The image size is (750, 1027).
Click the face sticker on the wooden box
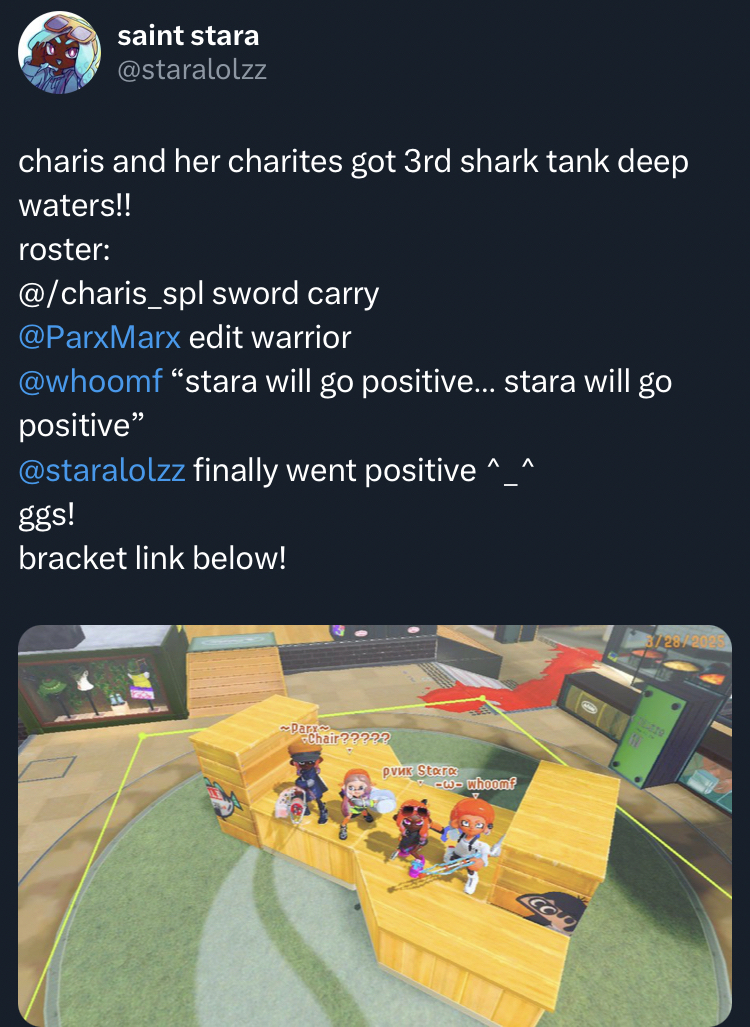point(549,912)
